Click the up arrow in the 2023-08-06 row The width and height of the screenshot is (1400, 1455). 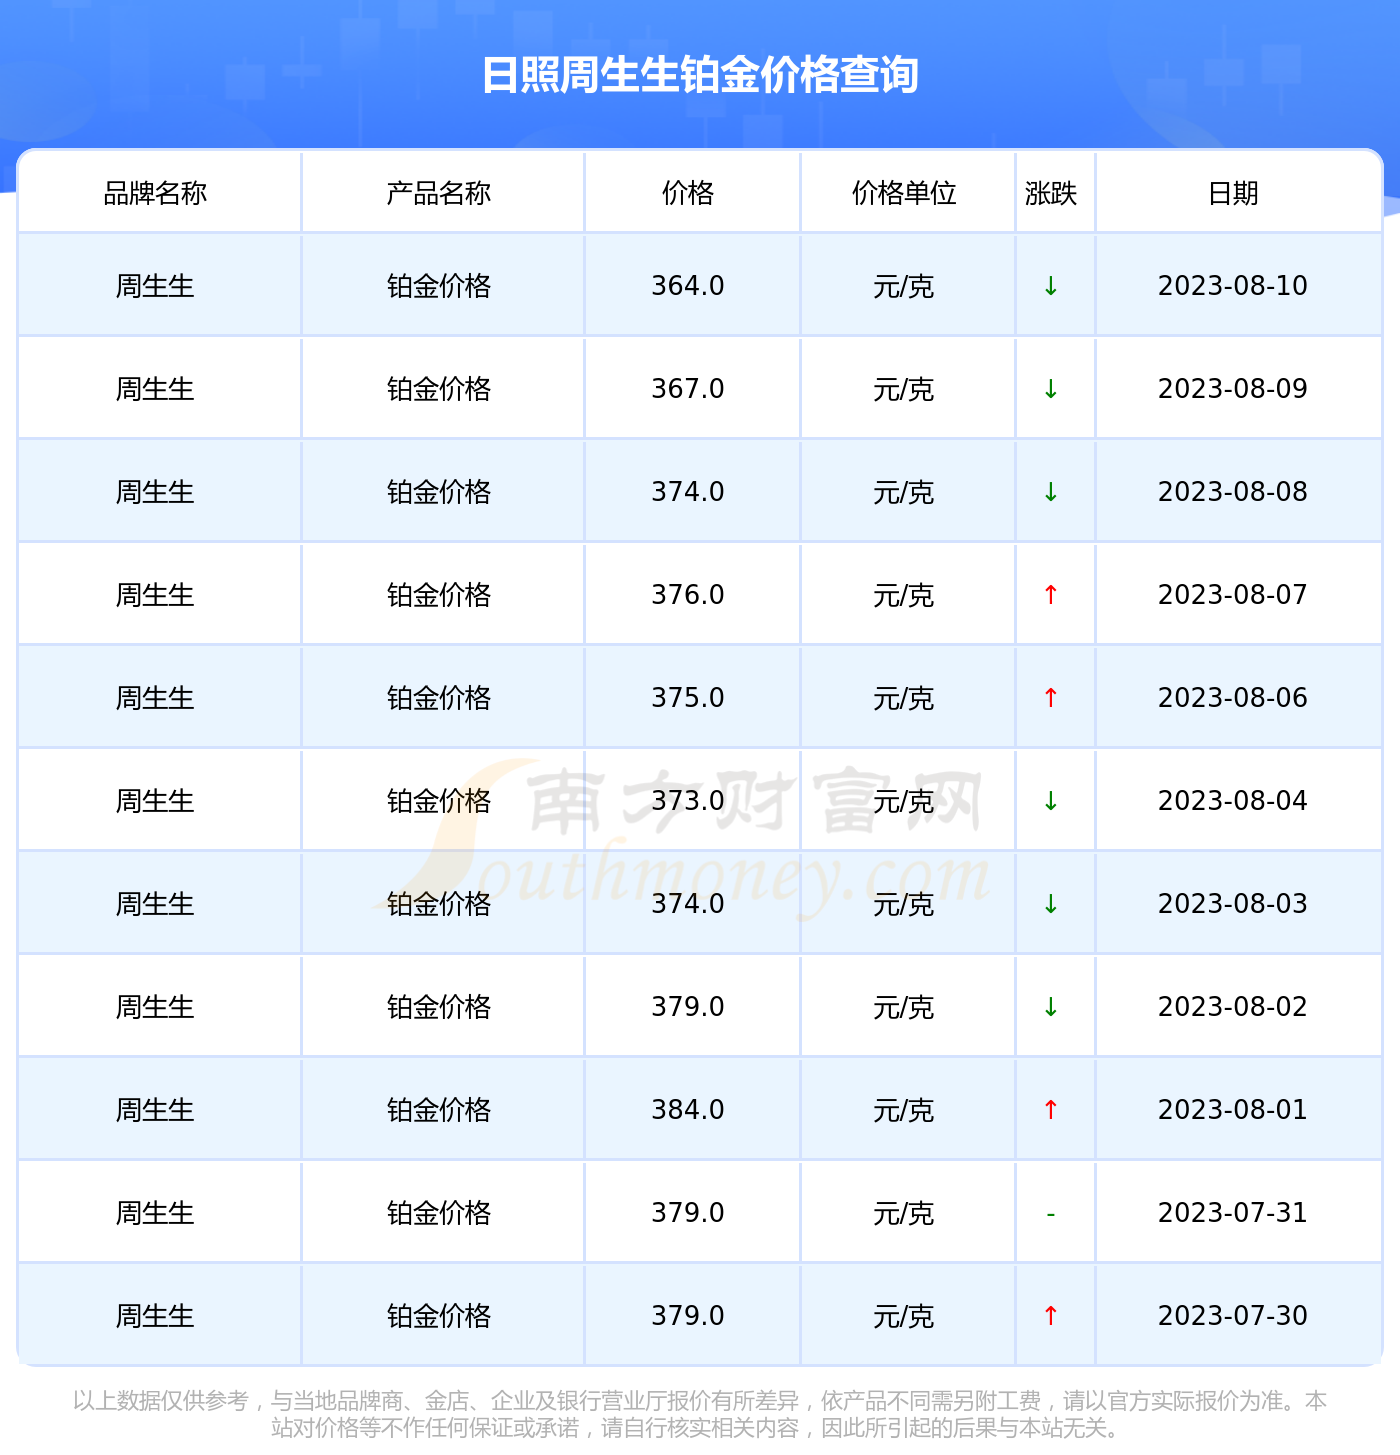[1051, 698]
